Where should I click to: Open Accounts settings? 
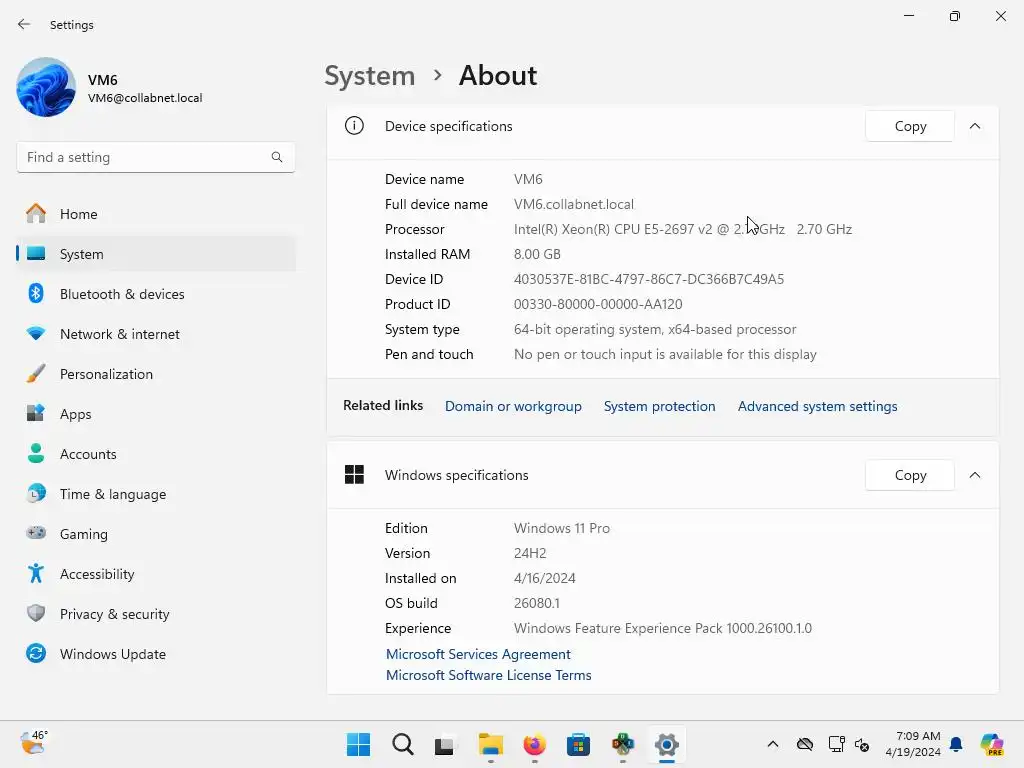155,454
